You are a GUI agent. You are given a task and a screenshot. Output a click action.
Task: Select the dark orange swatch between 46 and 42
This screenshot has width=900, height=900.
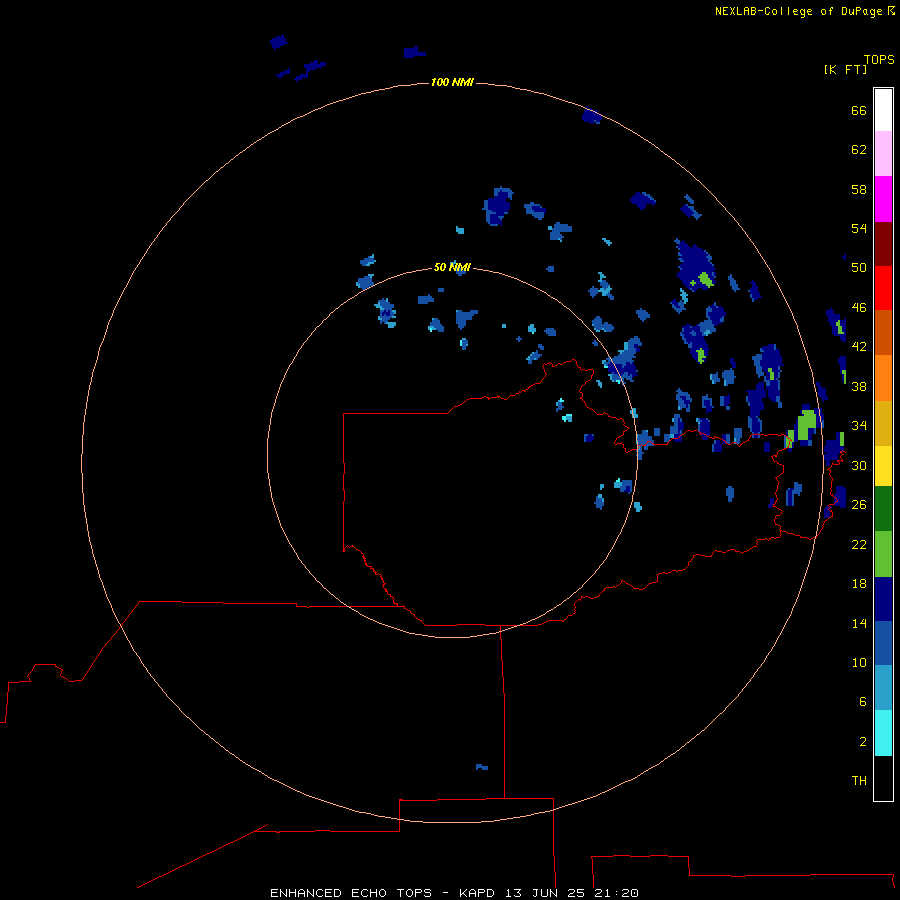click(883, 332)
